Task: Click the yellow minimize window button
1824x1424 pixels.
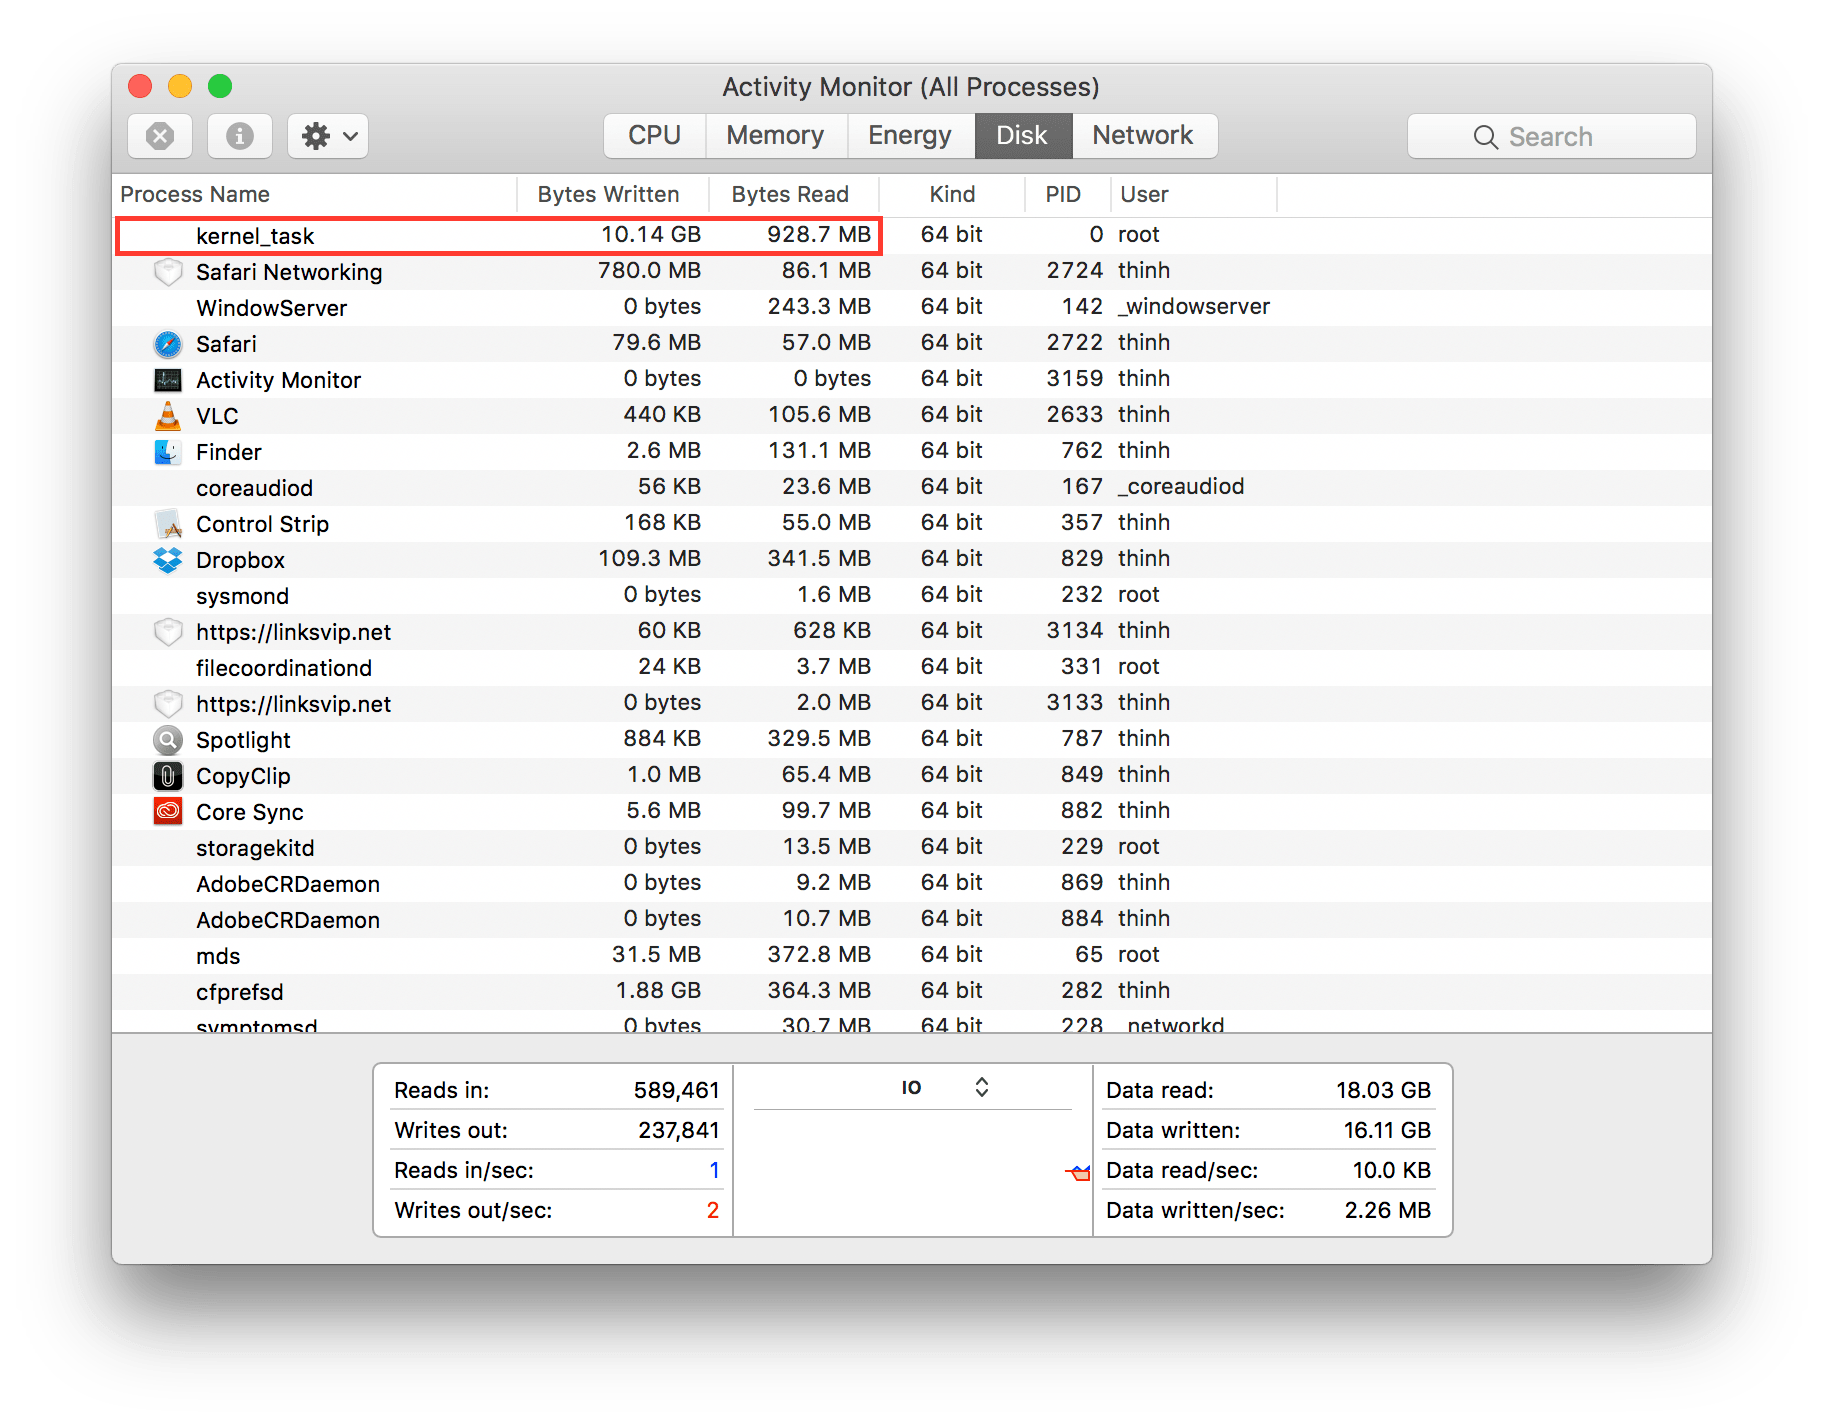Action: tap(180, 86)
